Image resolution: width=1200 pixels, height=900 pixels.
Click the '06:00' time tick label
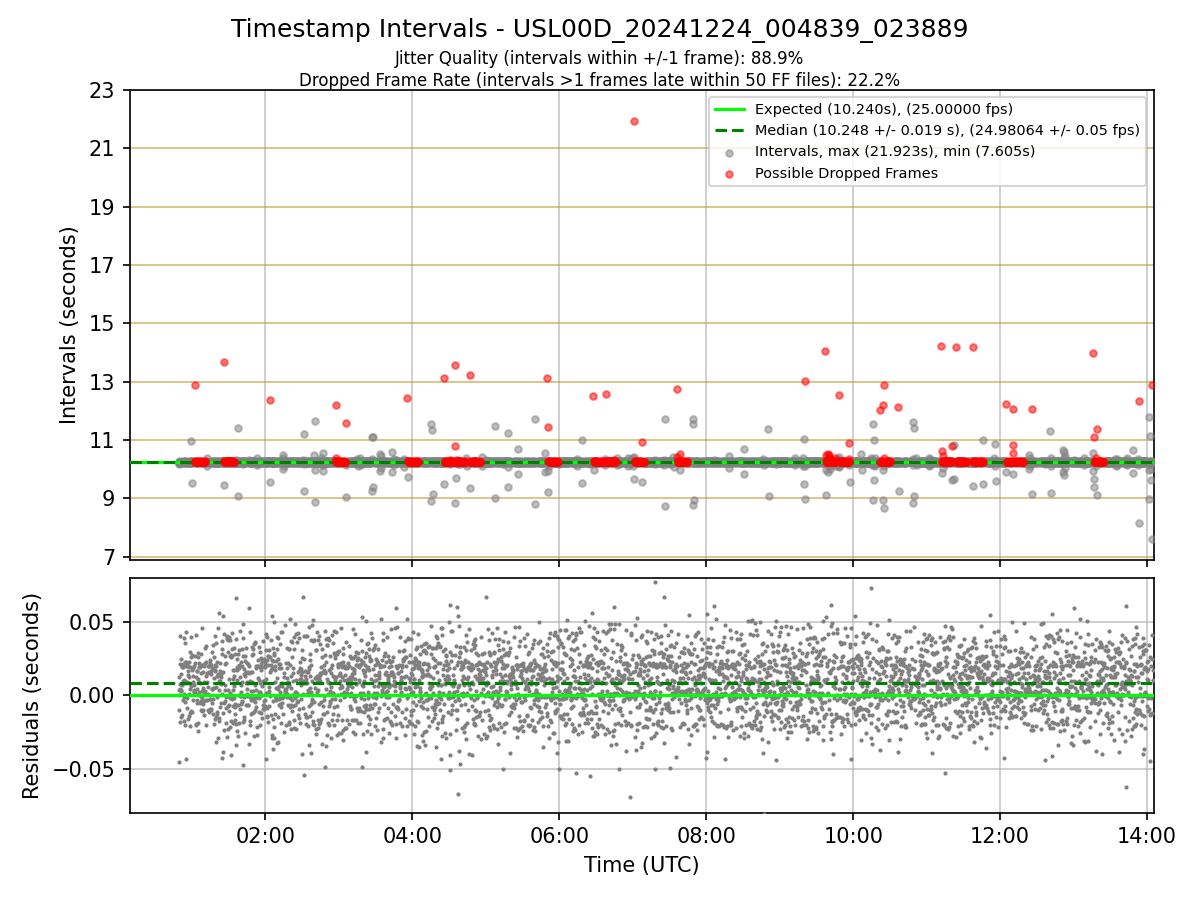(559, 835)
